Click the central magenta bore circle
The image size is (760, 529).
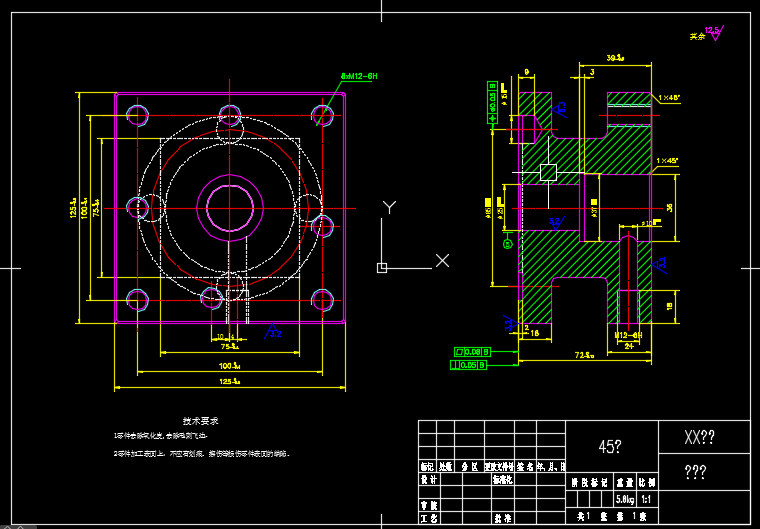[x=229, y=207]
